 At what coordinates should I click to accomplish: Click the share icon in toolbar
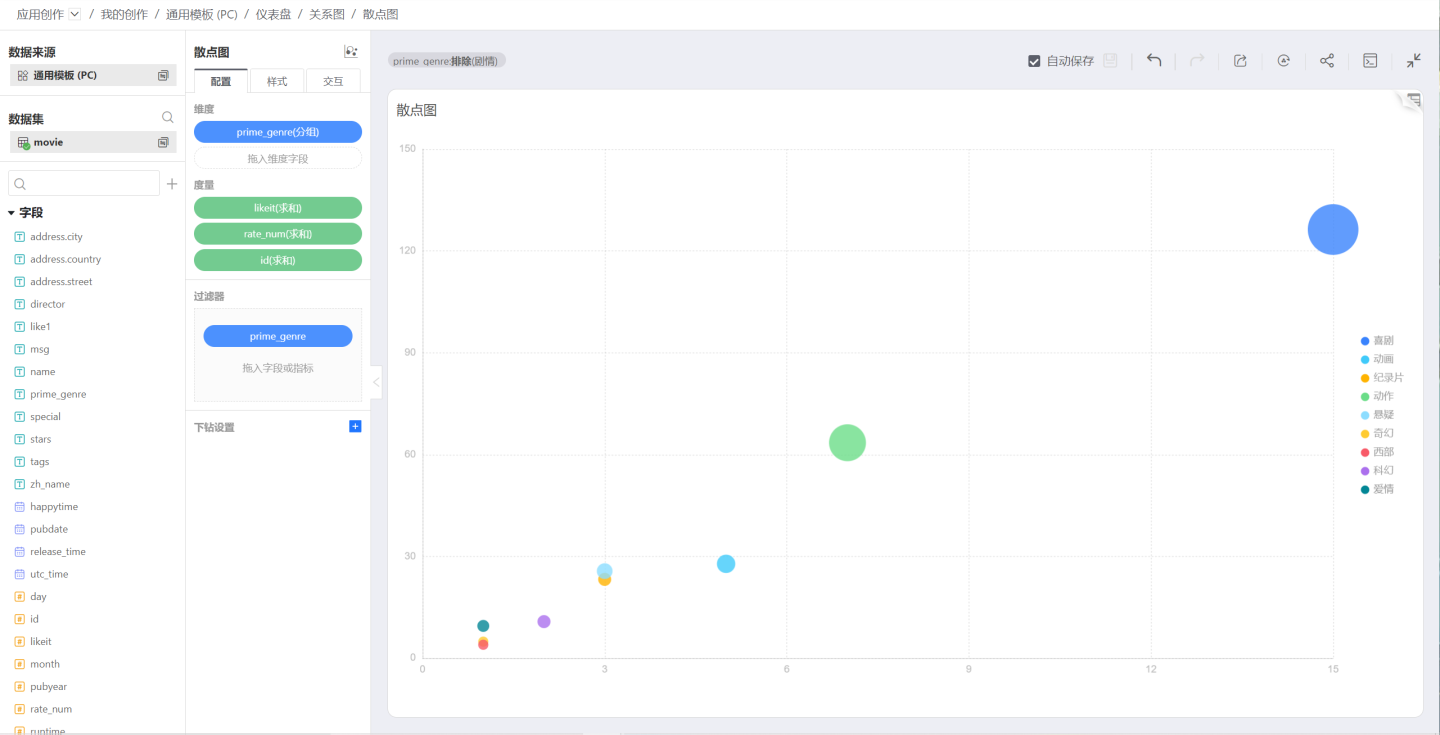coord(1327,61)
